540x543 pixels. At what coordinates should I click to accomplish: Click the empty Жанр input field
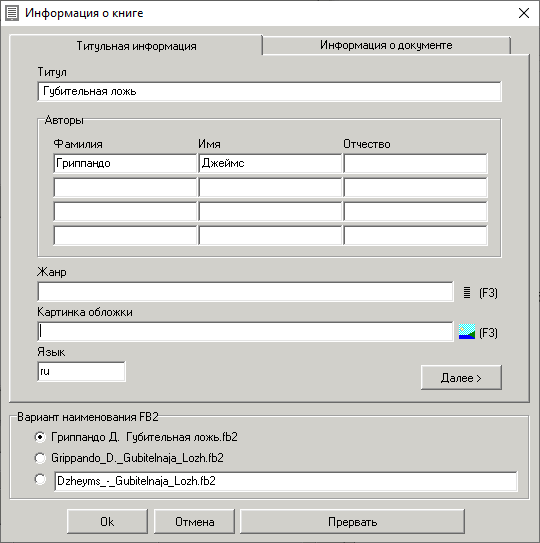coord(245,292)
